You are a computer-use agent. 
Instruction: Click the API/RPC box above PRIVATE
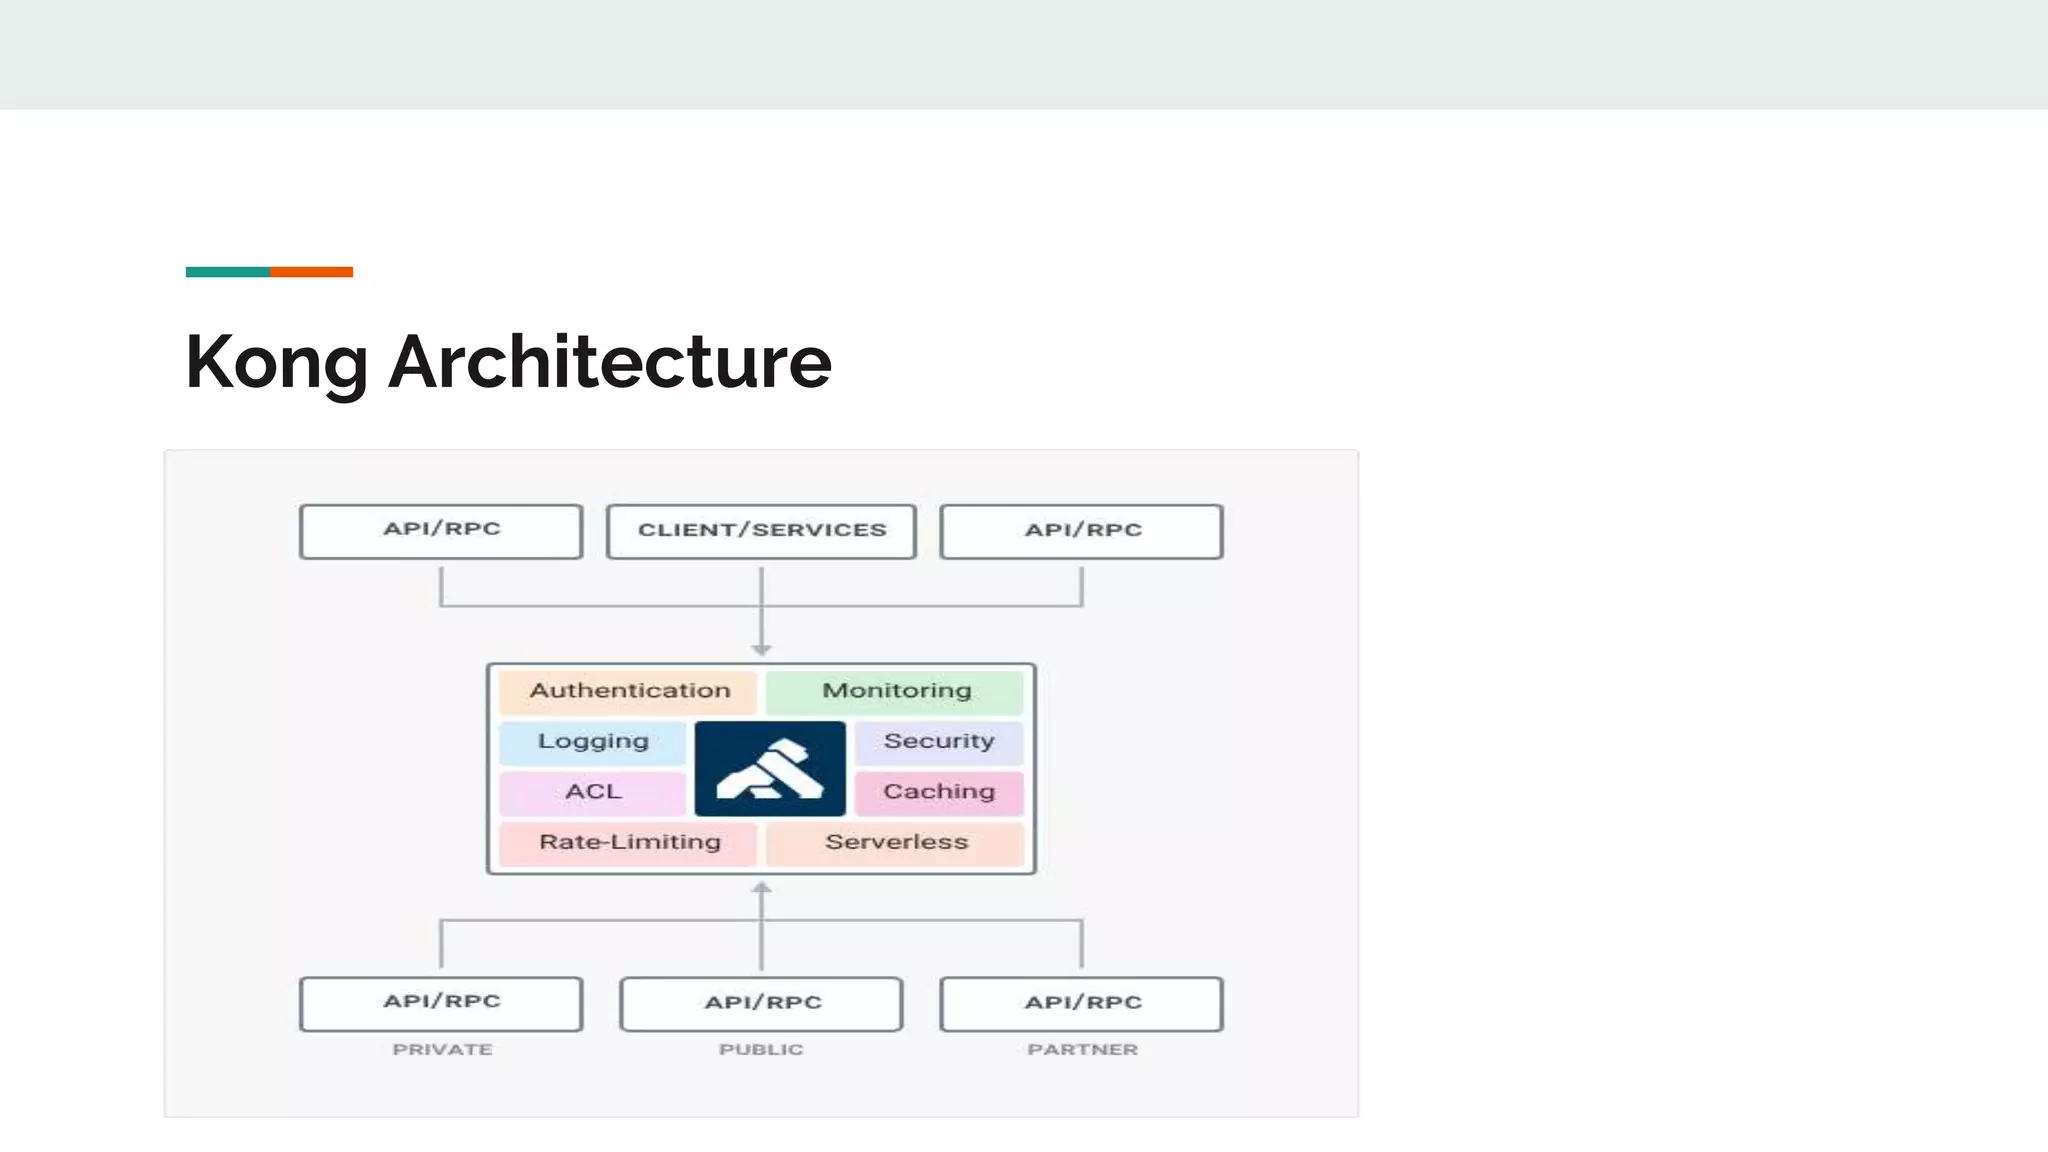pyautogui.click(x=441, y=1003)
